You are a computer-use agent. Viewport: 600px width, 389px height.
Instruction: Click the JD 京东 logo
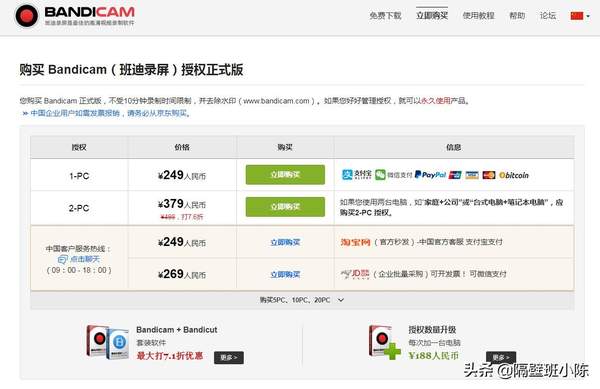[x=355, y=274]
